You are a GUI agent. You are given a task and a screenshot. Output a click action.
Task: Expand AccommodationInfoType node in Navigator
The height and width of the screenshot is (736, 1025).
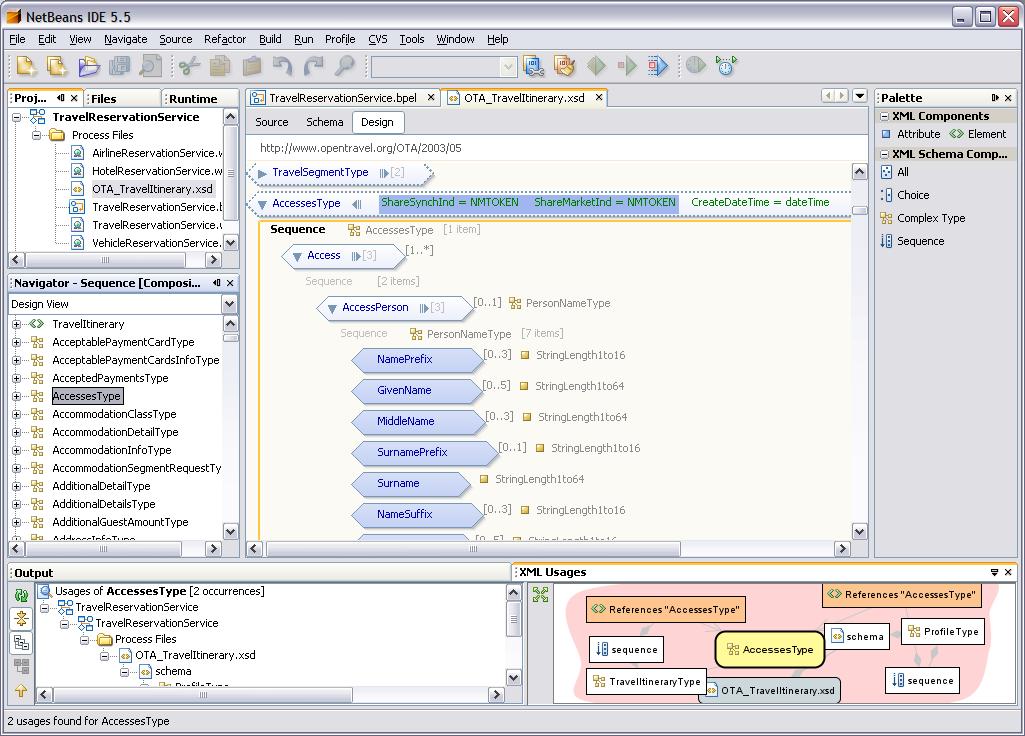[16, 450]
